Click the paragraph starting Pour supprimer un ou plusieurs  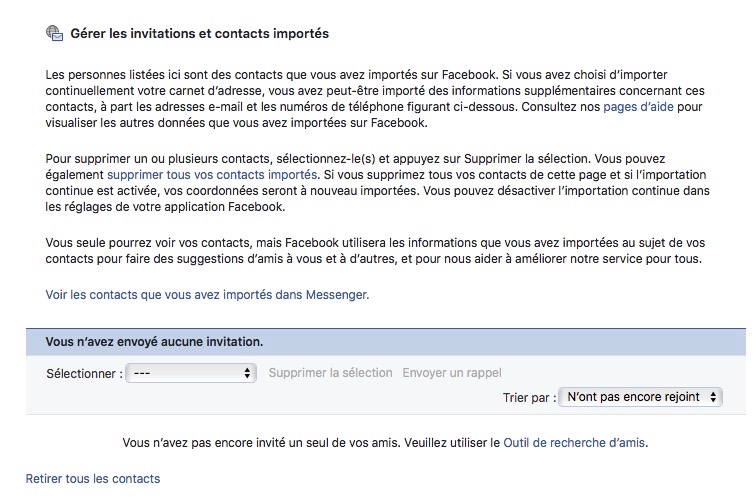click(x=378, y=183)
